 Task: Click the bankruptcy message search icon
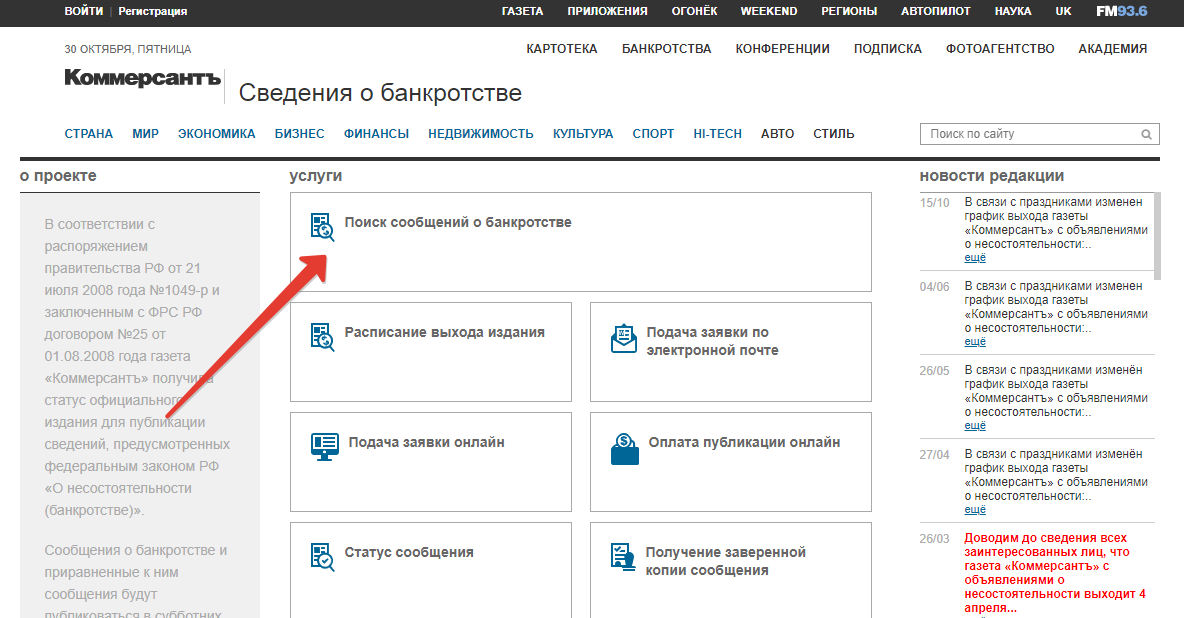click(322, 227)
